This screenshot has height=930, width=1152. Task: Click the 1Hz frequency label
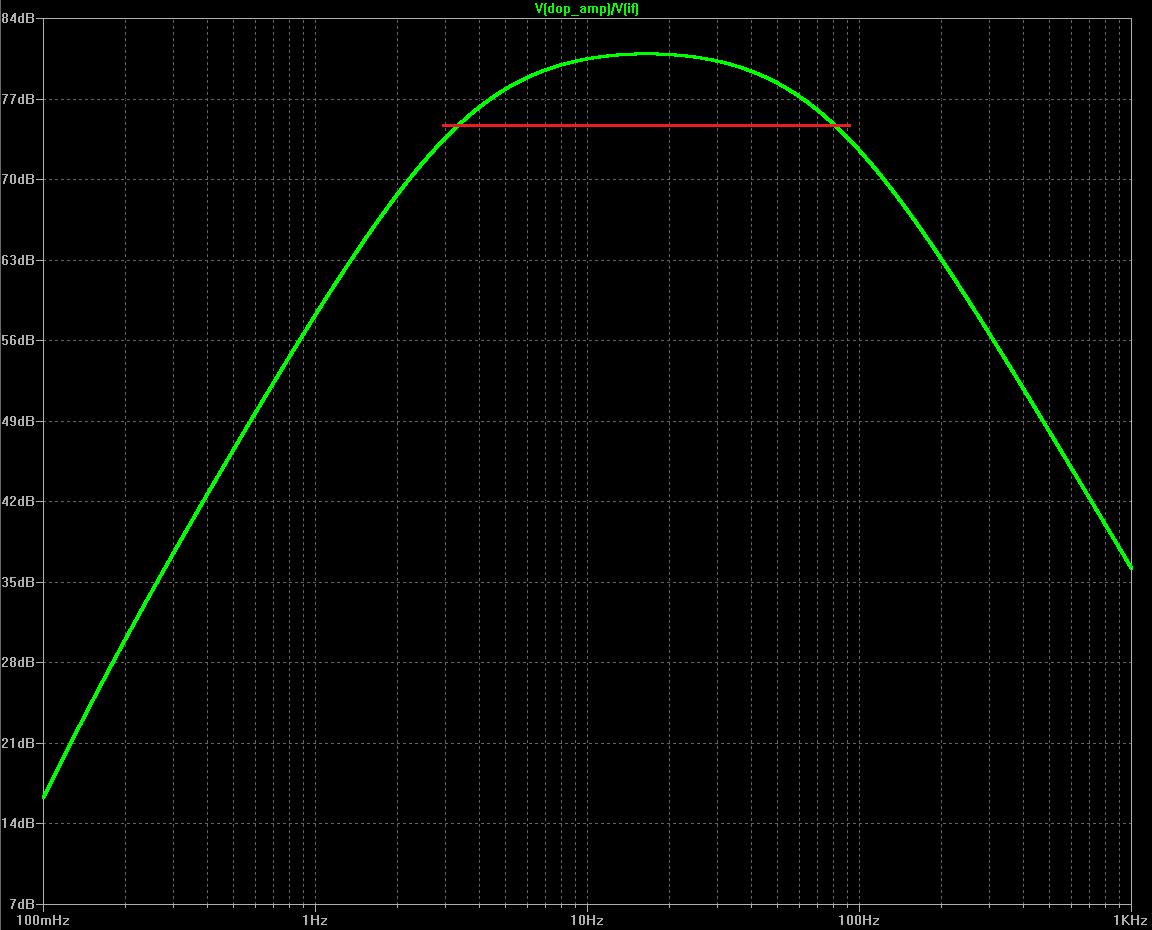[x=315, y=920]
